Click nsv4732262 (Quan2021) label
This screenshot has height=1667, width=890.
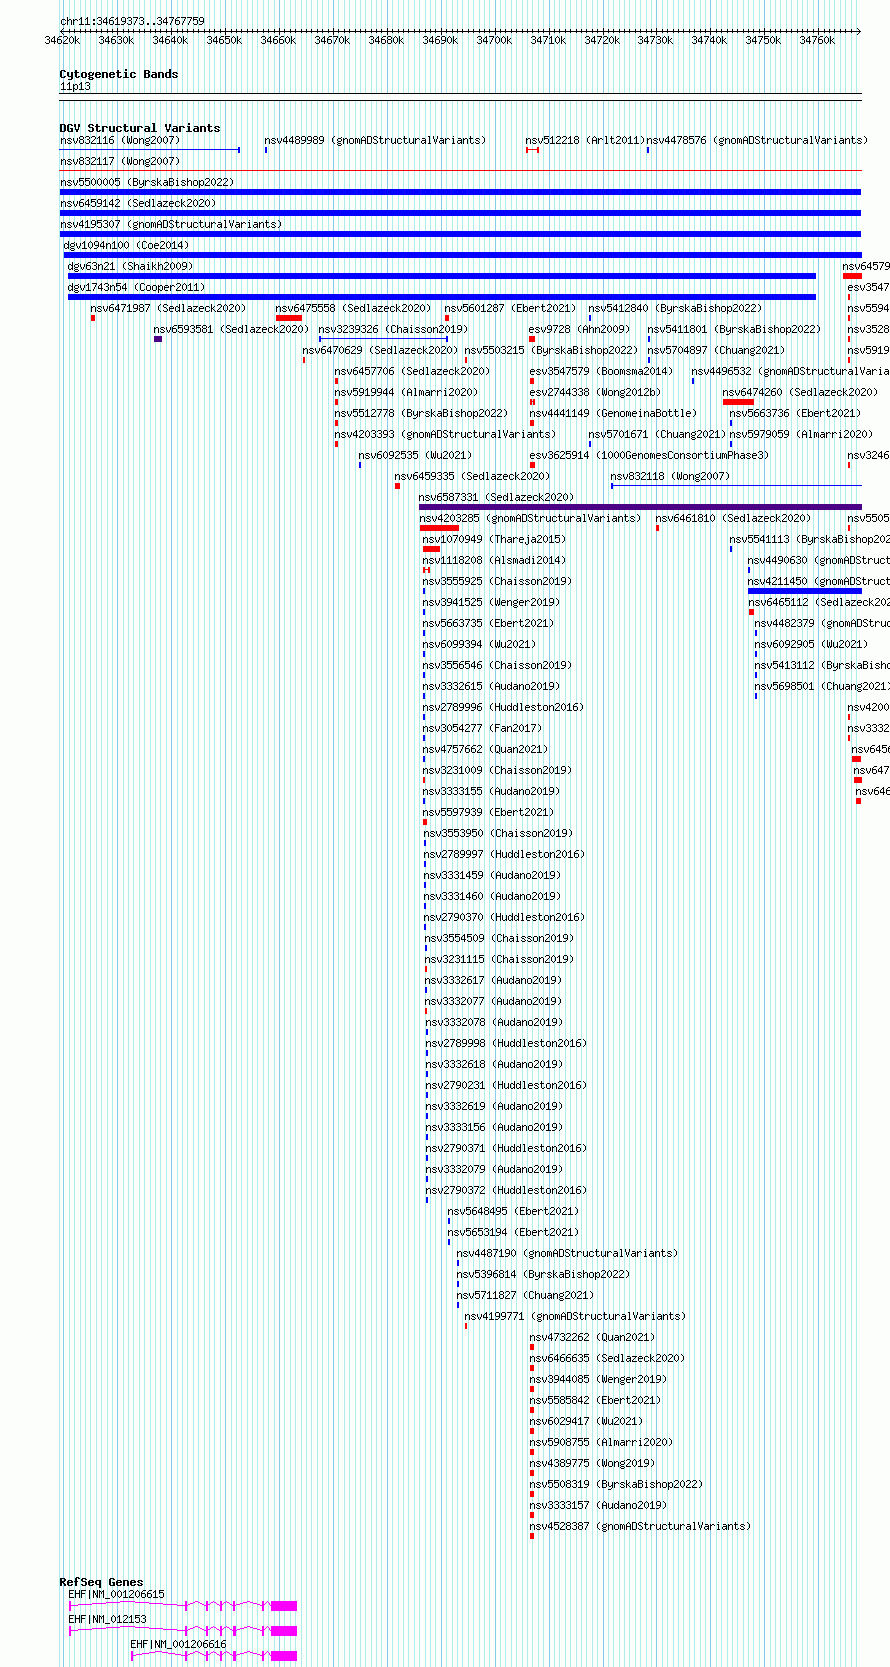(592, 1337)
